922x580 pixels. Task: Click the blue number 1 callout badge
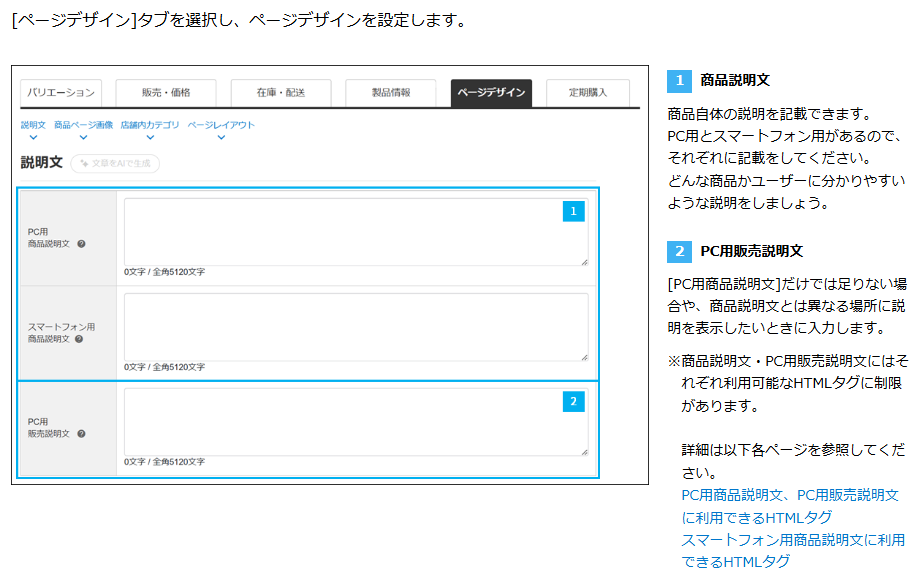tap(573, 211)
